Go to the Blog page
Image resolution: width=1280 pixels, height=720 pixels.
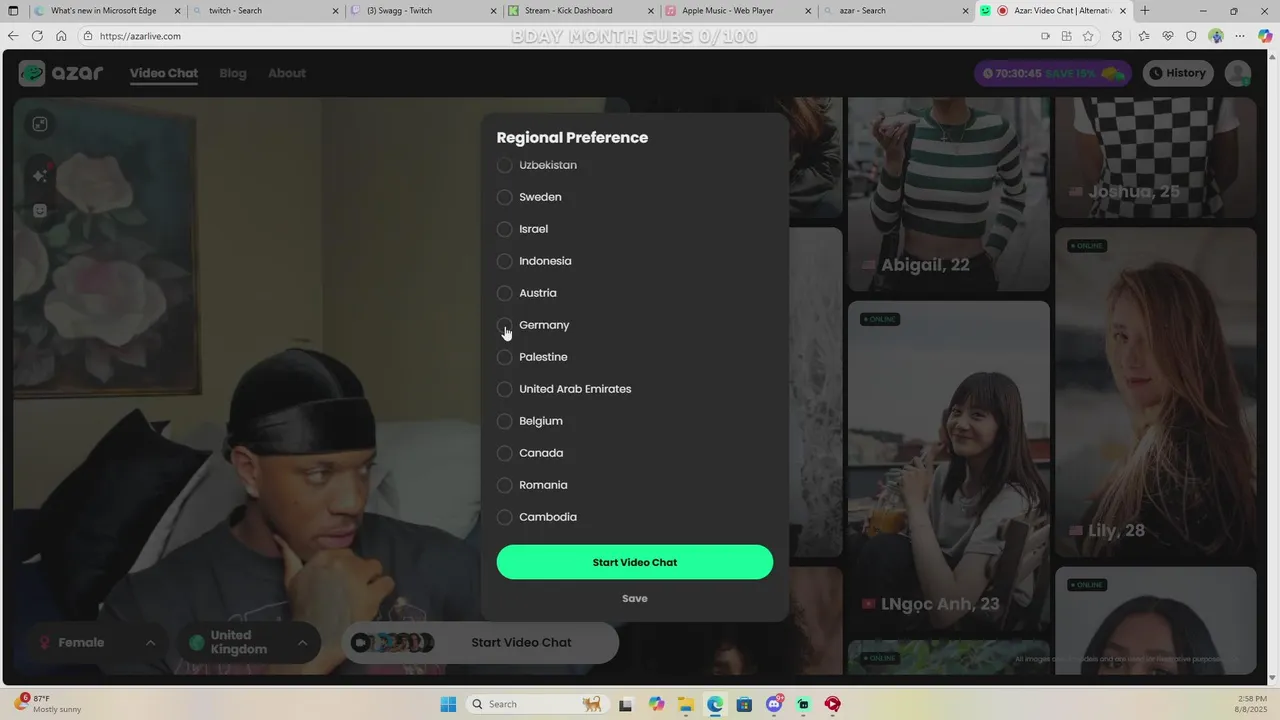click(233, 73)
